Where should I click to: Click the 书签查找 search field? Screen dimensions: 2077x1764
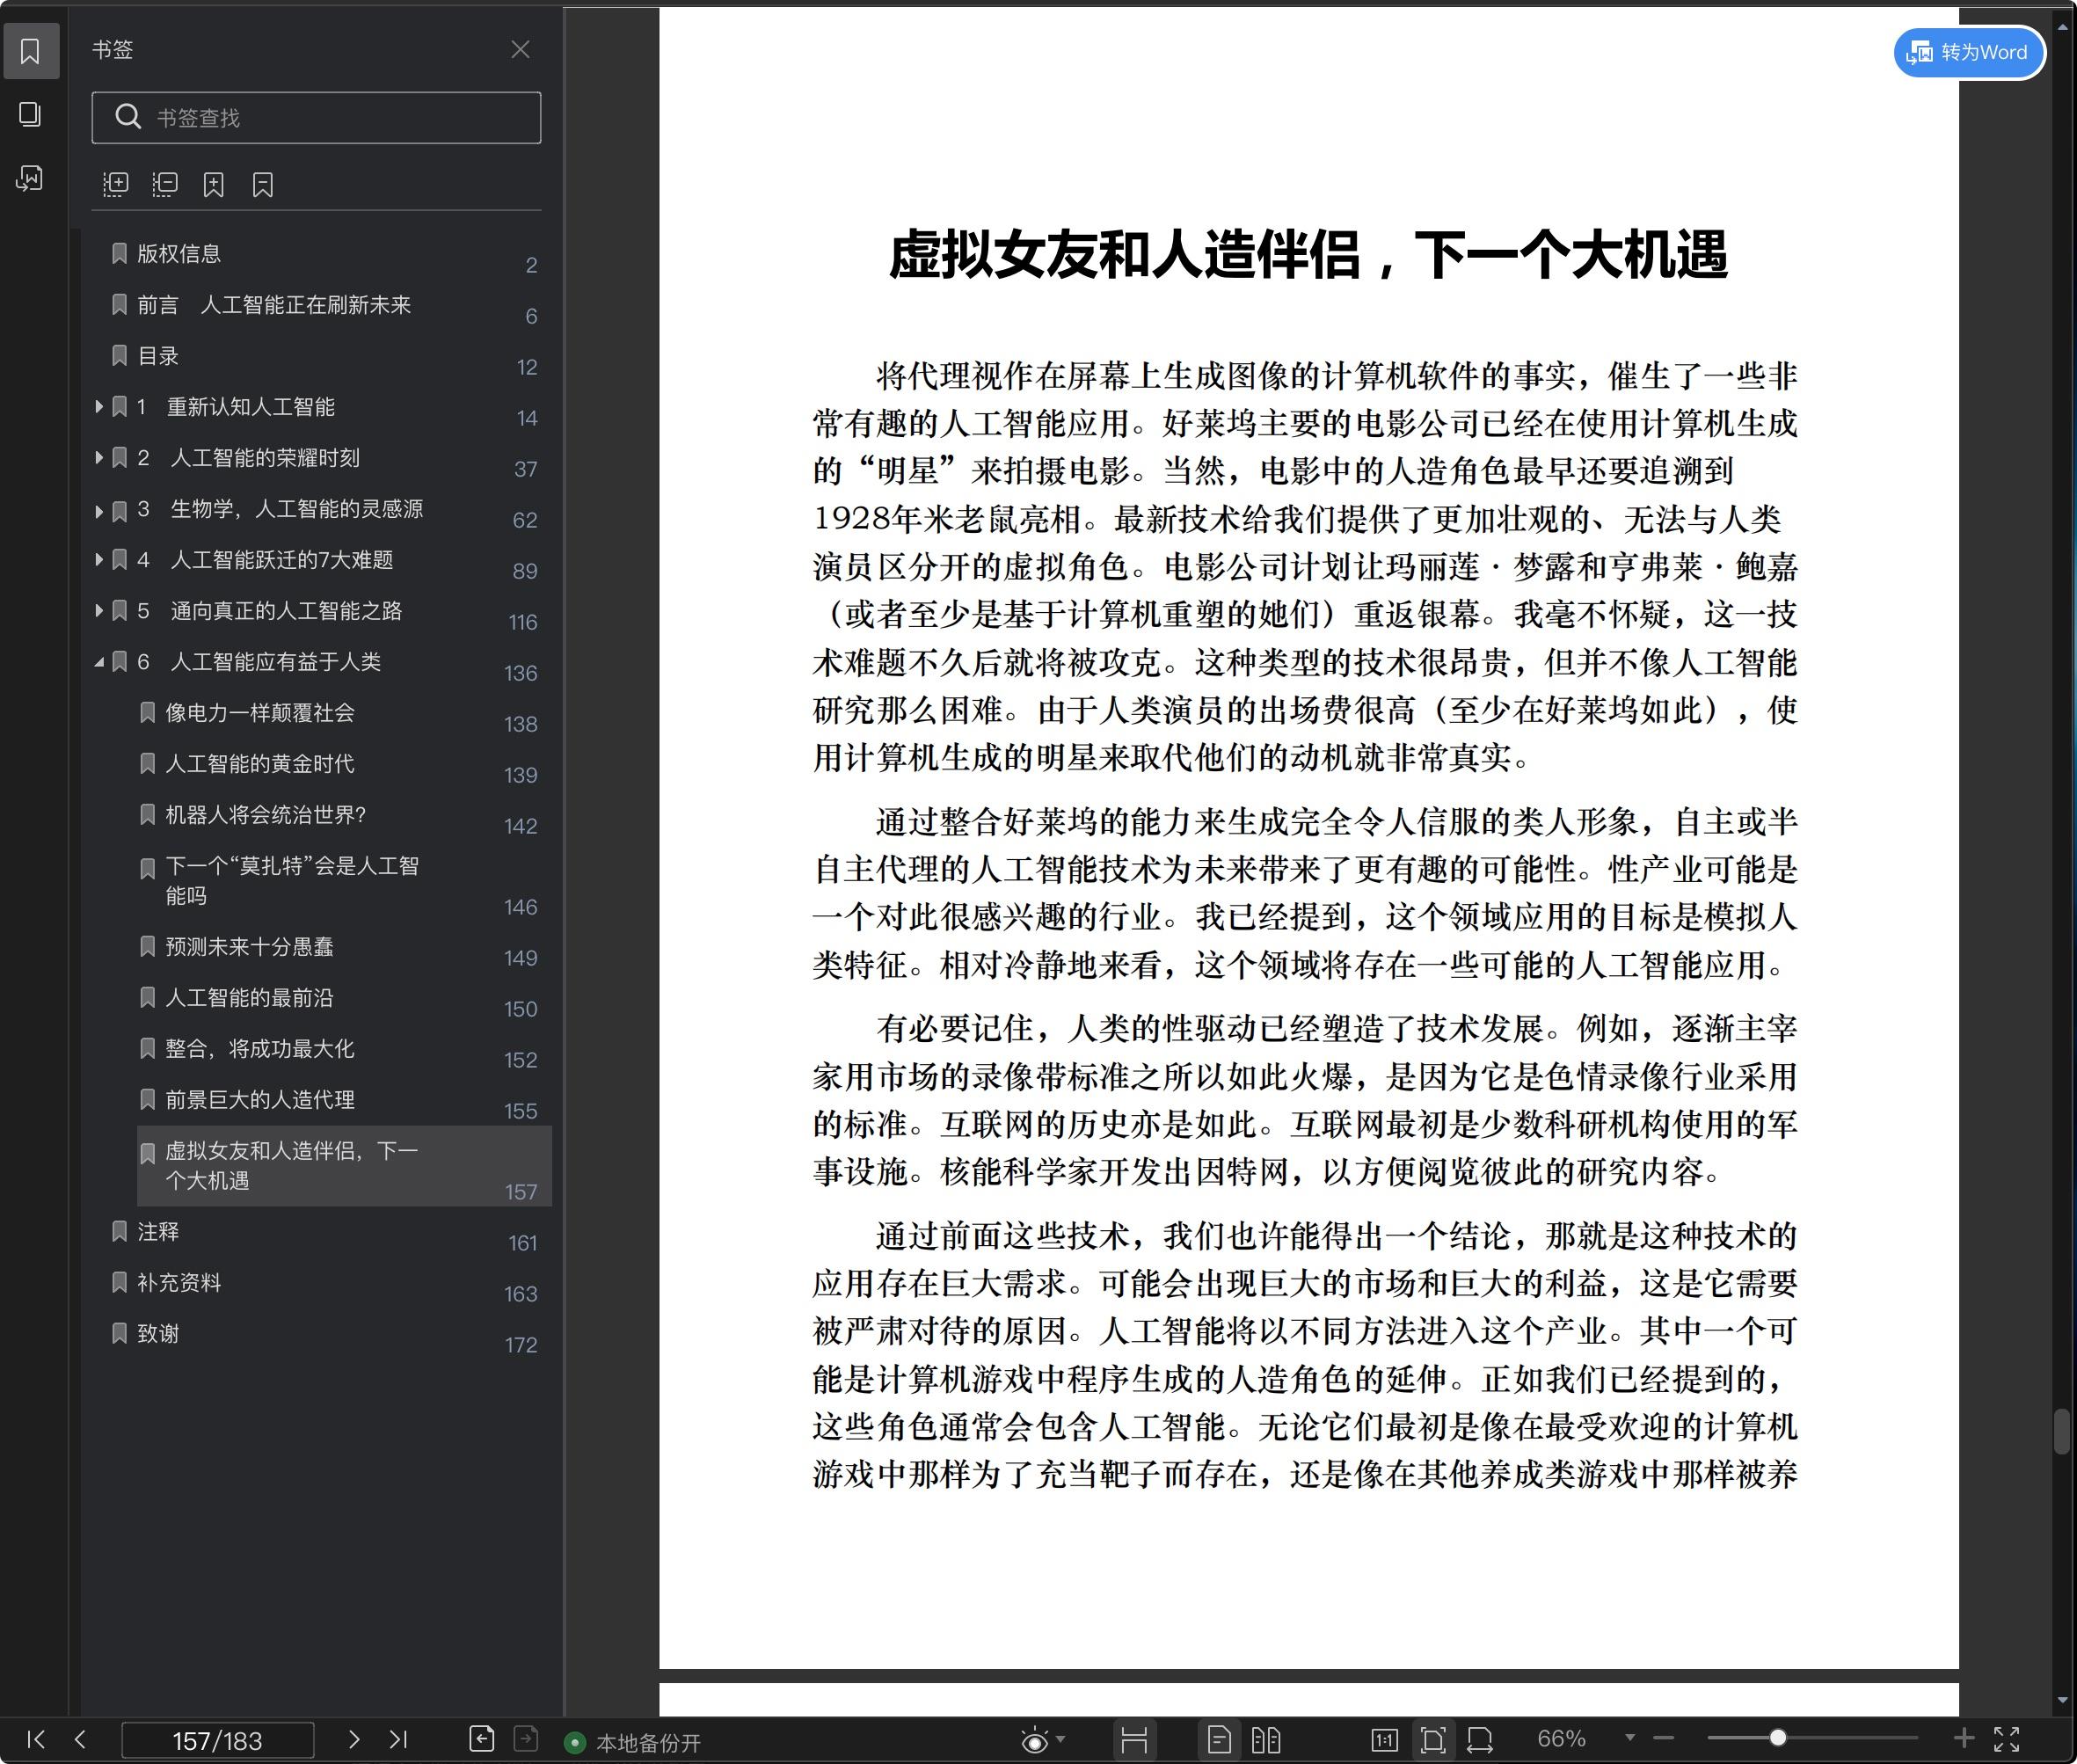point(316,118)
